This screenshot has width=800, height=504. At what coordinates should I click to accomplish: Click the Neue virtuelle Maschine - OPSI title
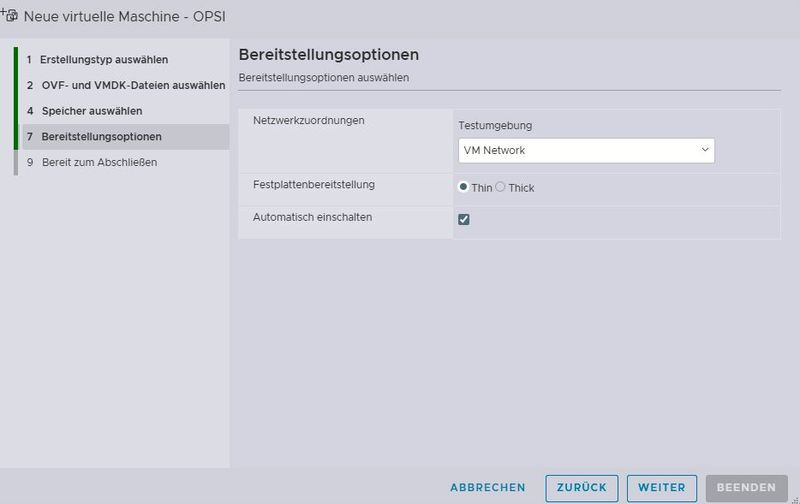point(124,16)
